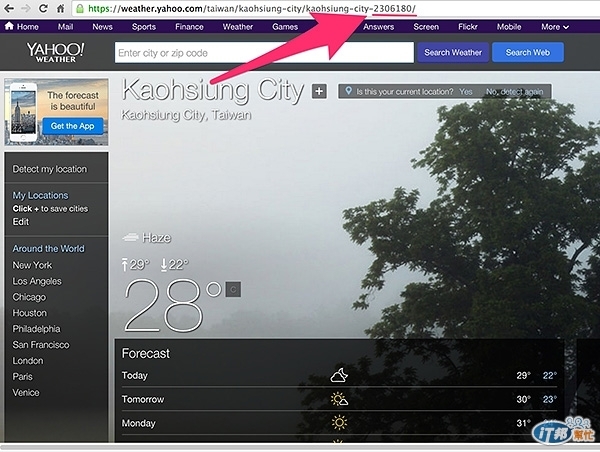This screenshot has height=452, width=600.
Task: Select Paris from city list
Action: coord(22,377)
